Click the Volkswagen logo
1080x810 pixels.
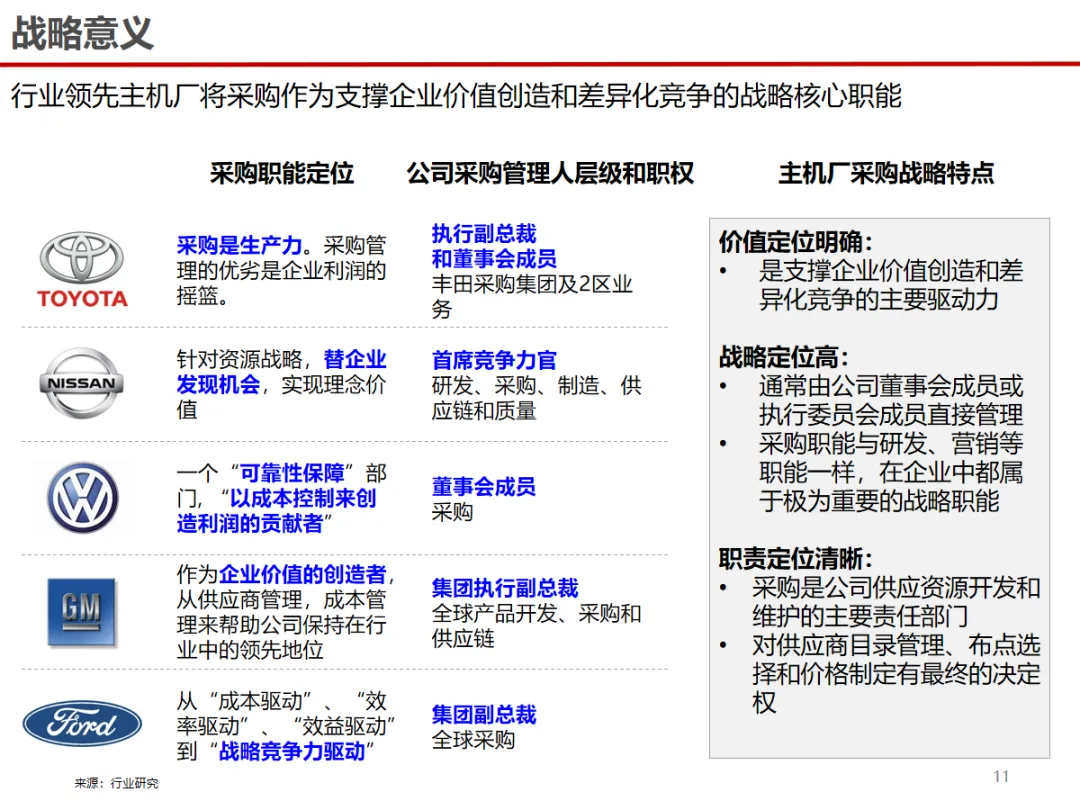82,497
